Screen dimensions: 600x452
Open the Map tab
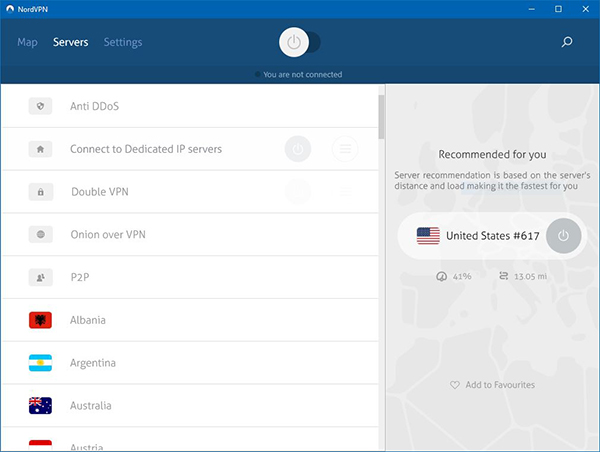[x=28, y=42]
